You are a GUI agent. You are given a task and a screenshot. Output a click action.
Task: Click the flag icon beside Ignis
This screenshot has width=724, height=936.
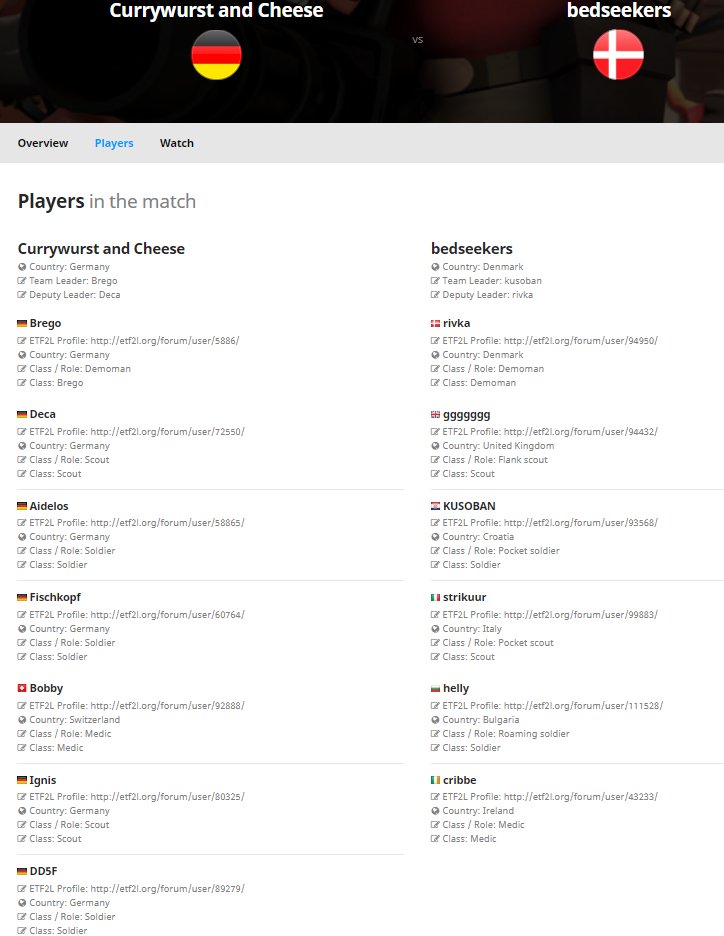(22, 780)
